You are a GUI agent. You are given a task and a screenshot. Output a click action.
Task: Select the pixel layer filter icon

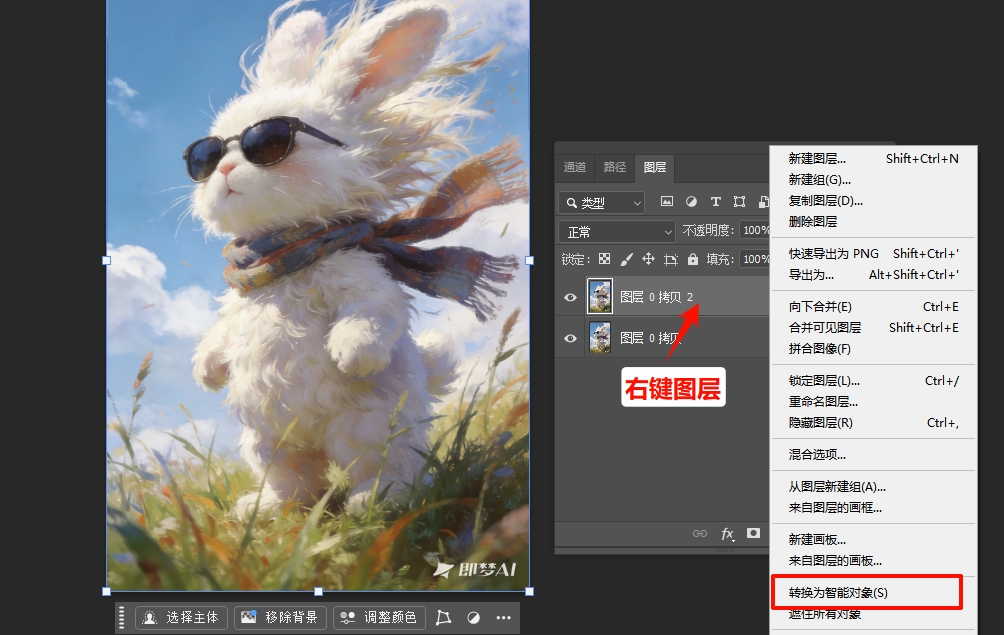[666, 201]
